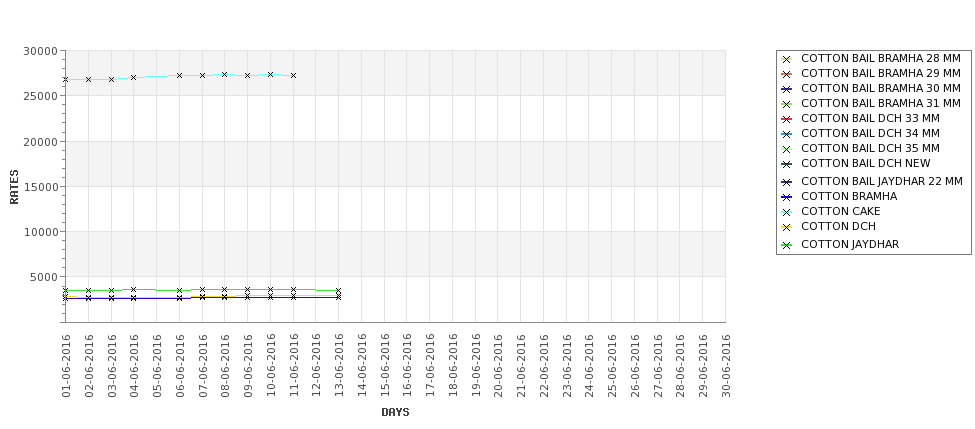Click the 30-06-2016 date label
This screenshot has height=429, width=975.
click(725, 366)
